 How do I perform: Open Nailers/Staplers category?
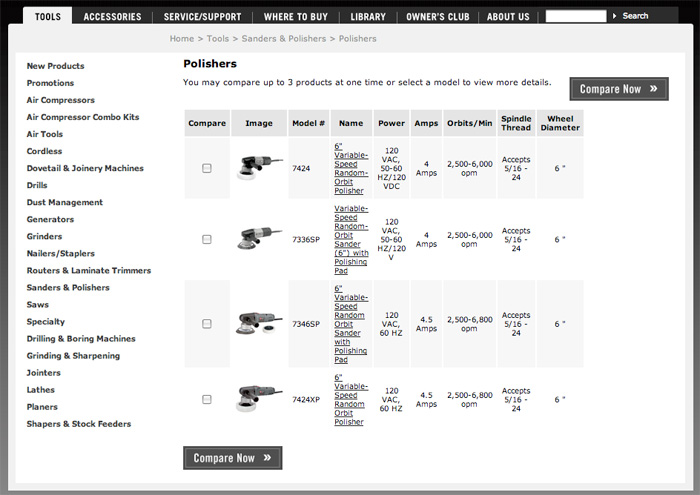[x=61, y=254]
